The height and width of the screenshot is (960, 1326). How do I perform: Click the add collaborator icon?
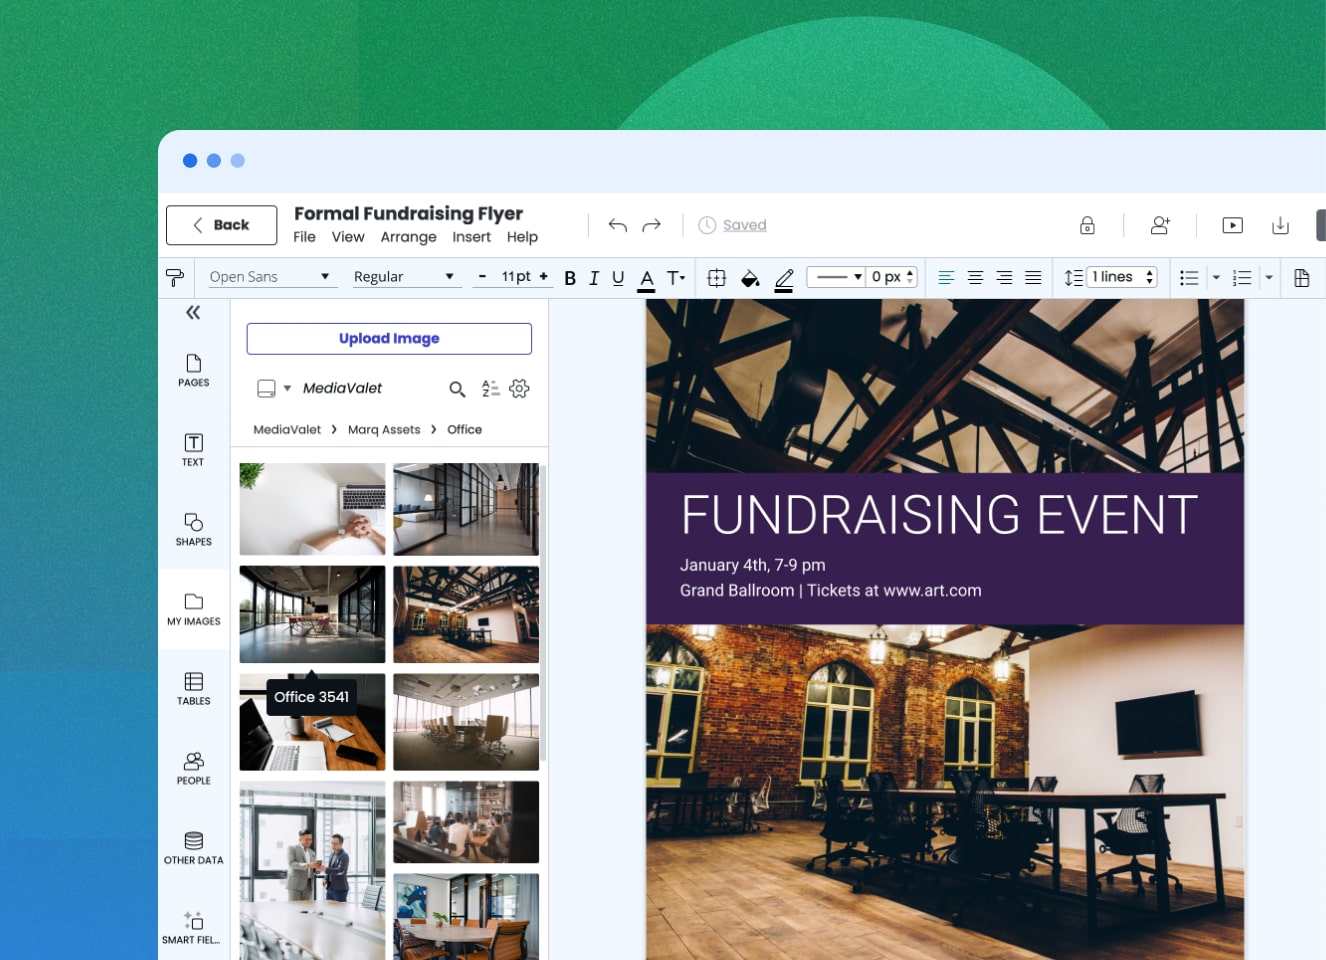(1160, 225)
